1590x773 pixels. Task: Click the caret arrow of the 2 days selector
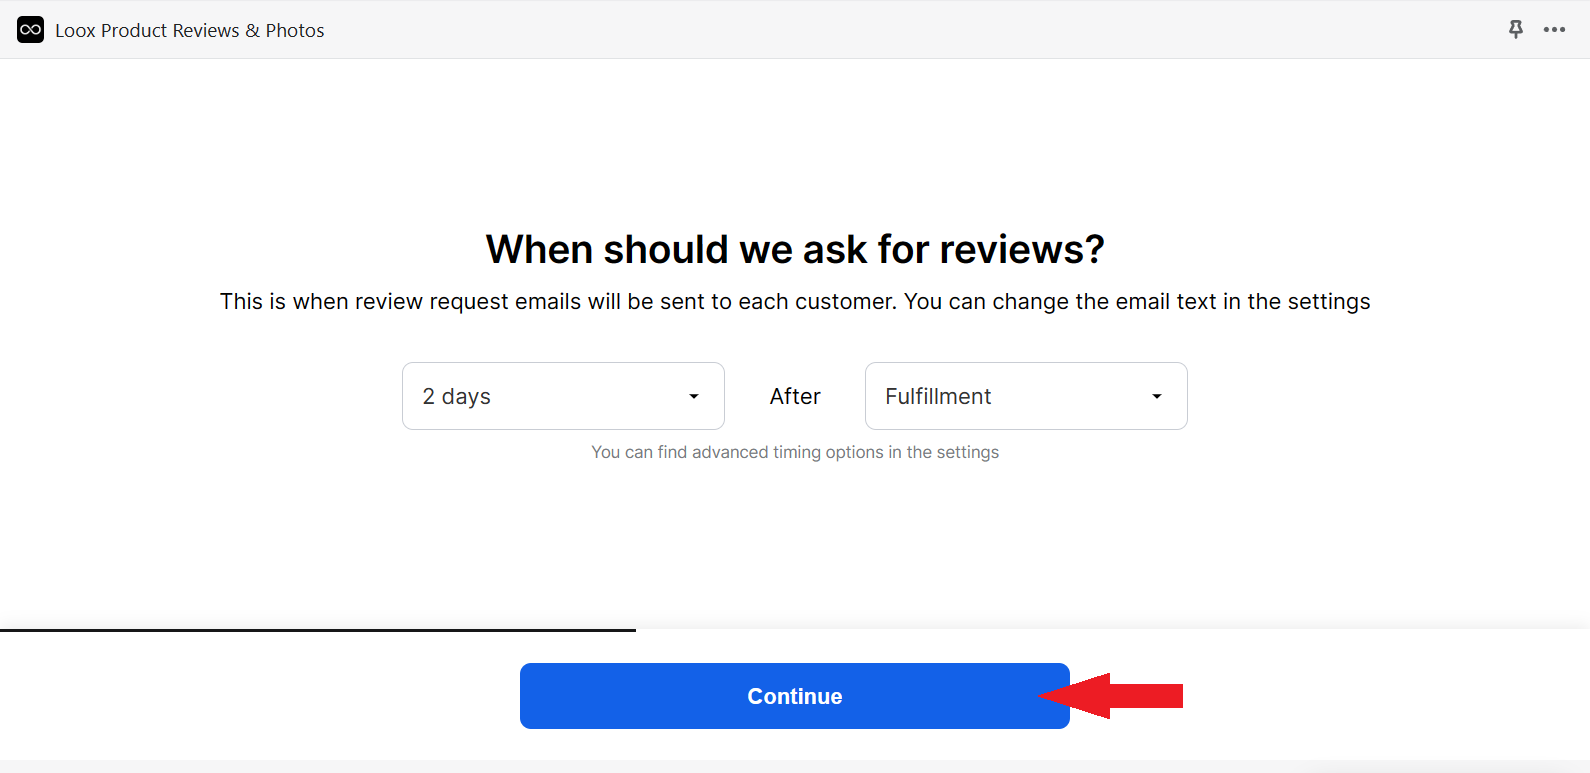click(694, 397)
